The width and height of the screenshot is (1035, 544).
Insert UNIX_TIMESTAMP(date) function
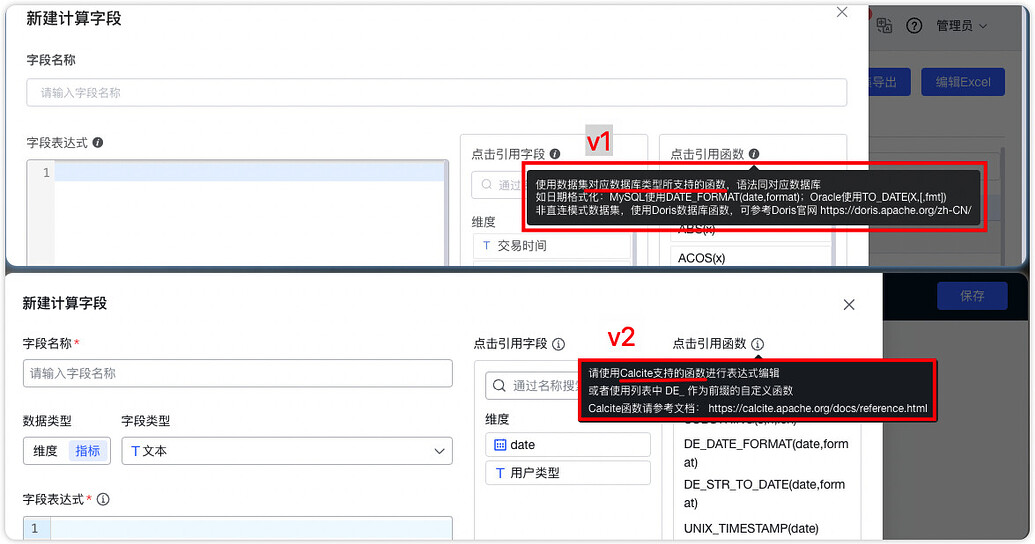click(751, 528)
